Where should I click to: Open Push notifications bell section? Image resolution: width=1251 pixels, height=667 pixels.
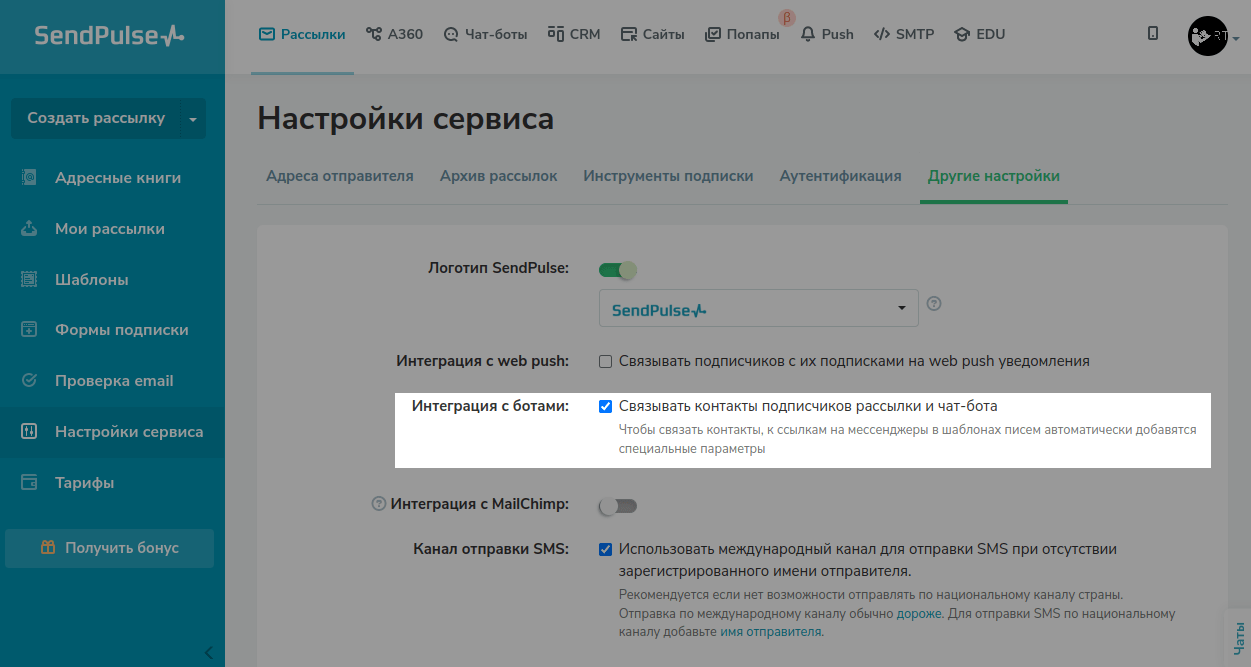[x=827, y=34]
